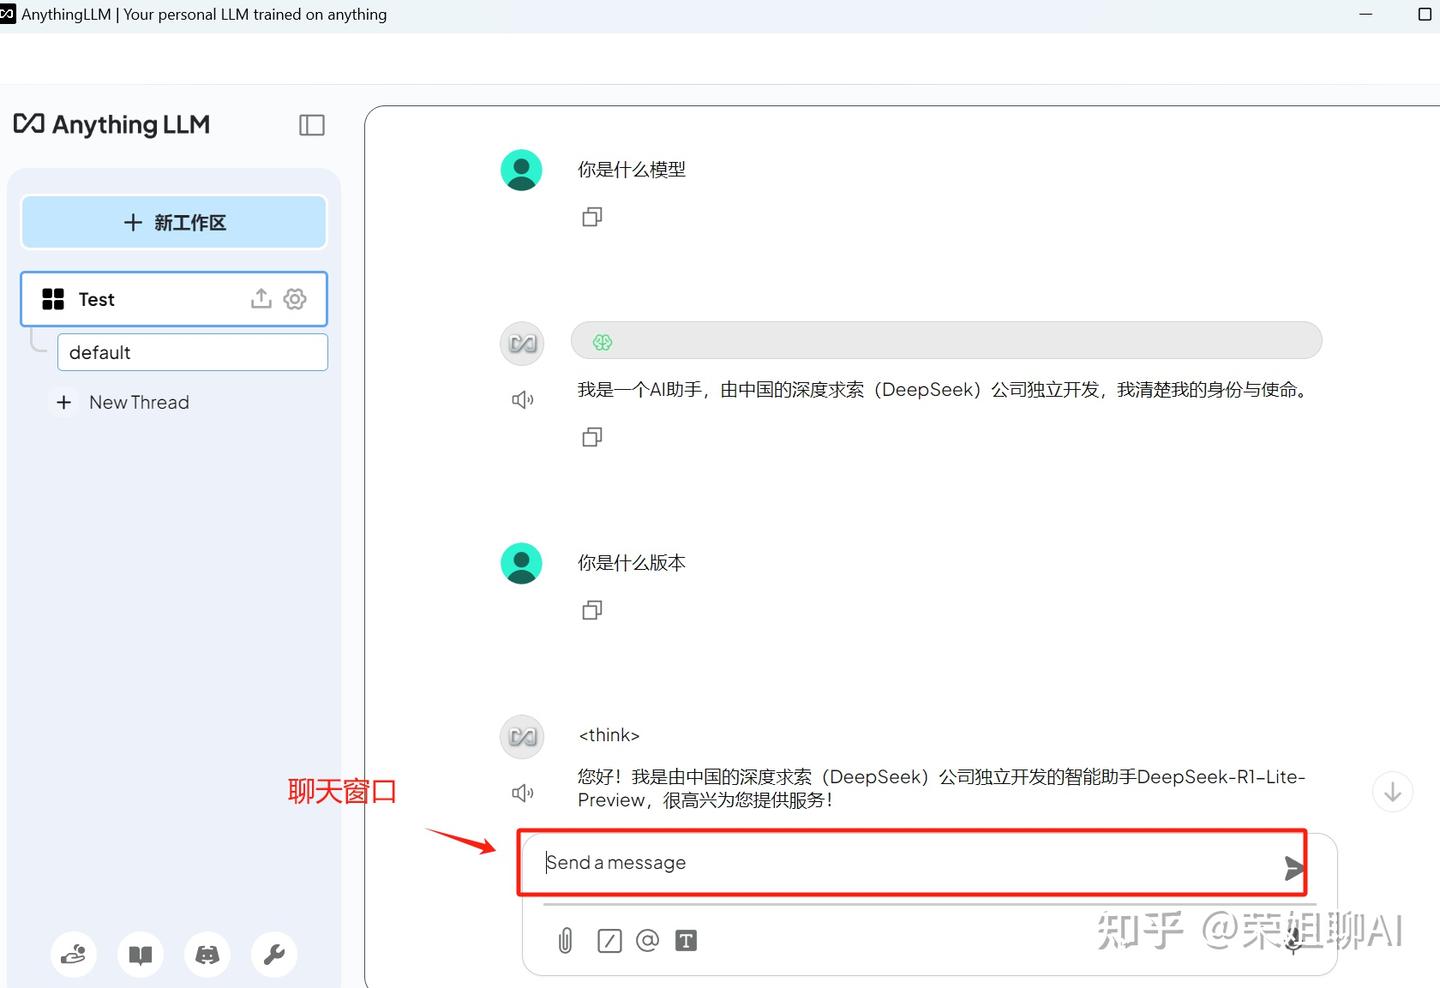Click user avatar beside 你是什么版本
1440x988 pixels.
(x=521, y=563)
